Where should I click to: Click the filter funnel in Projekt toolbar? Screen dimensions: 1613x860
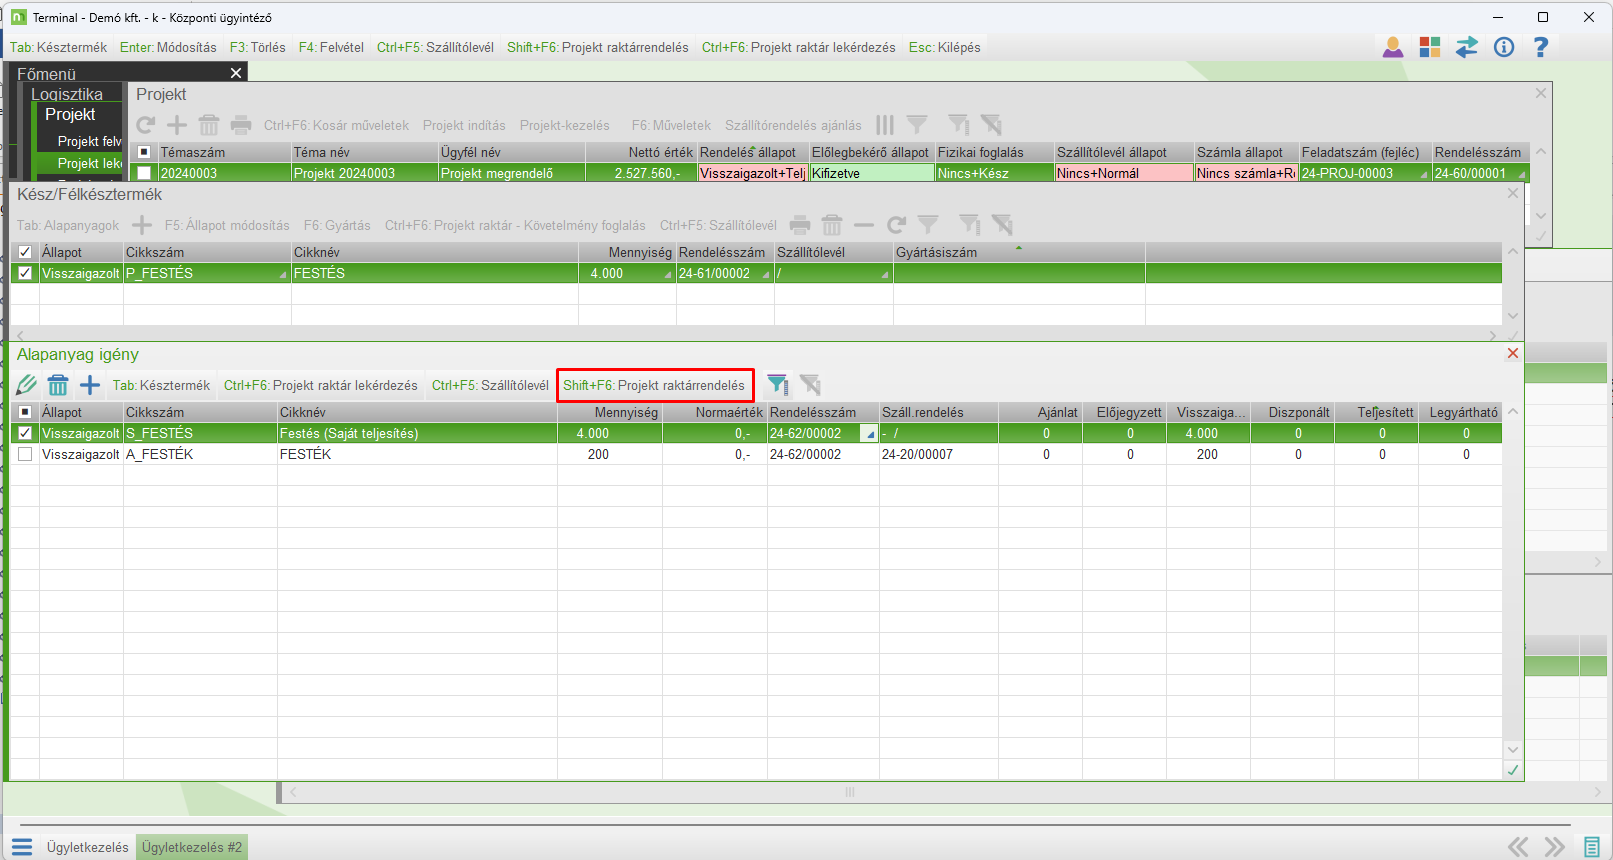(x=917, y=125)
